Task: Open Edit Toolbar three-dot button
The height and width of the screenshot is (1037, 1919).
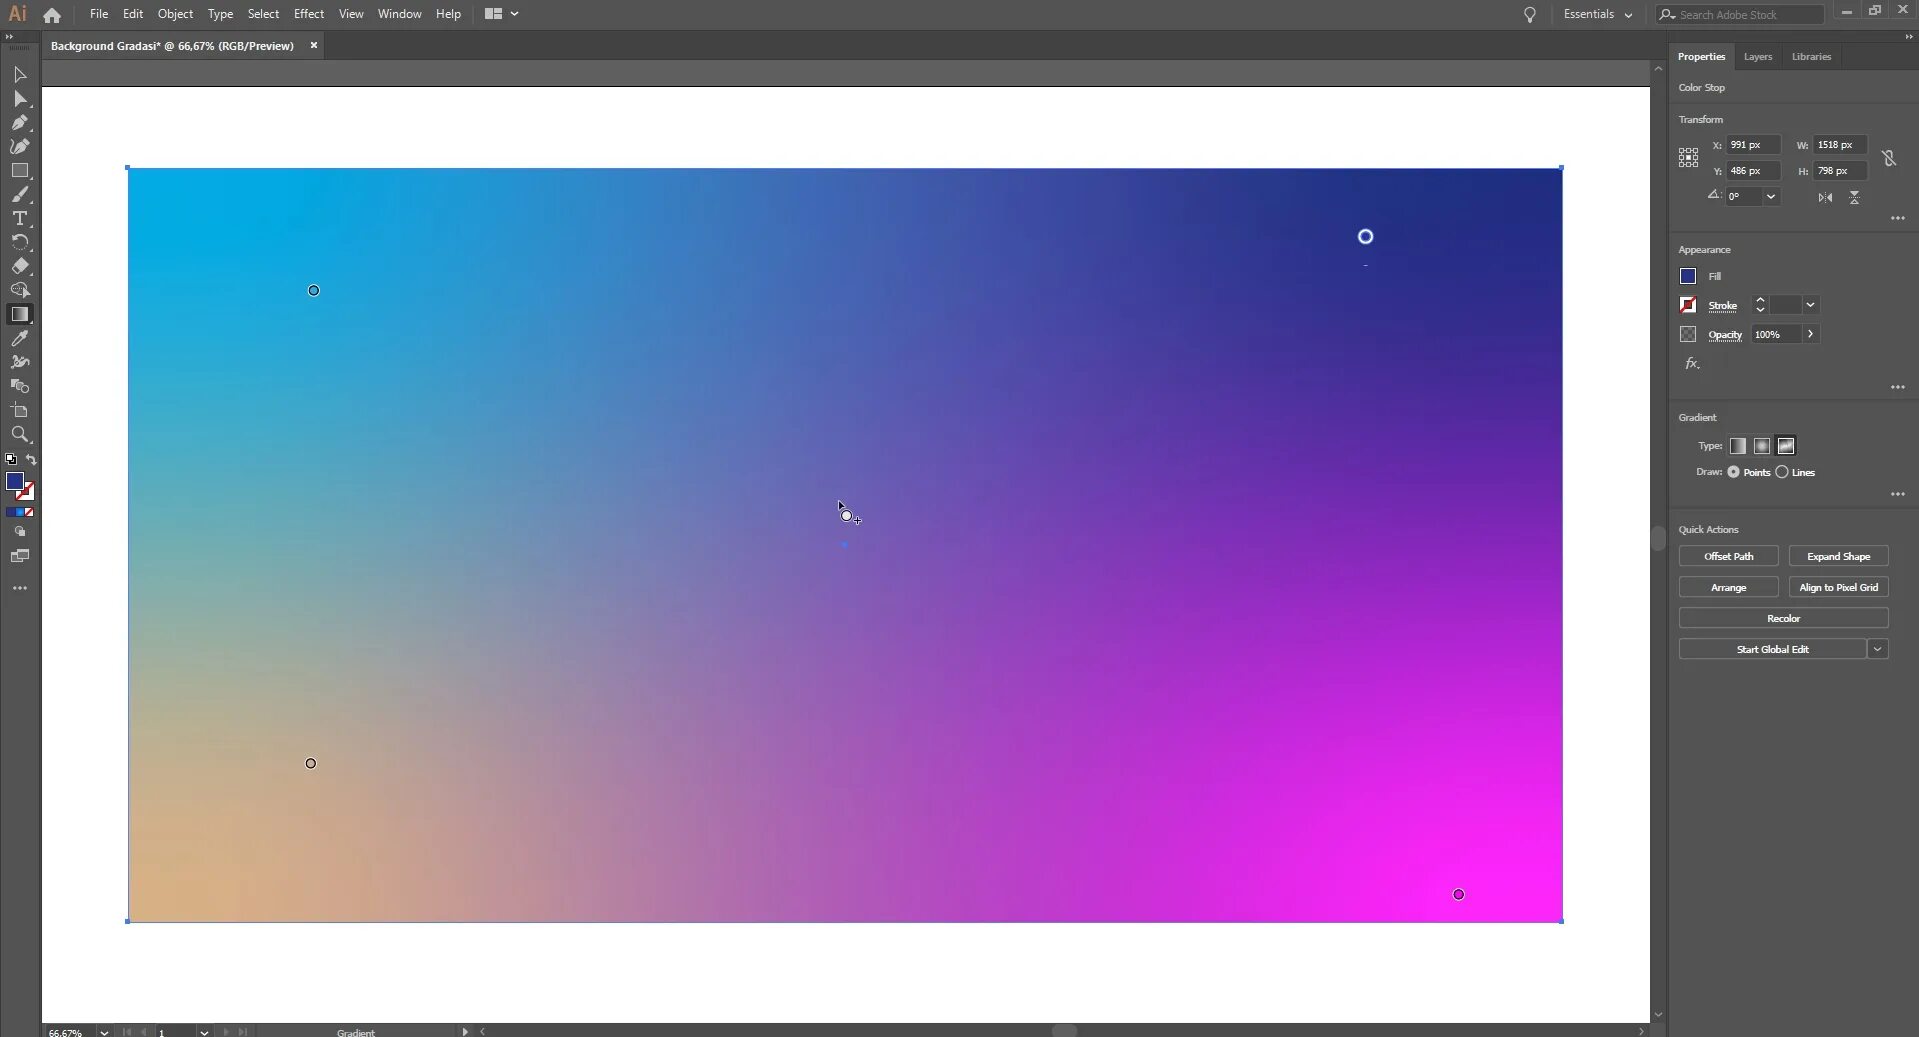Action: 20,588
